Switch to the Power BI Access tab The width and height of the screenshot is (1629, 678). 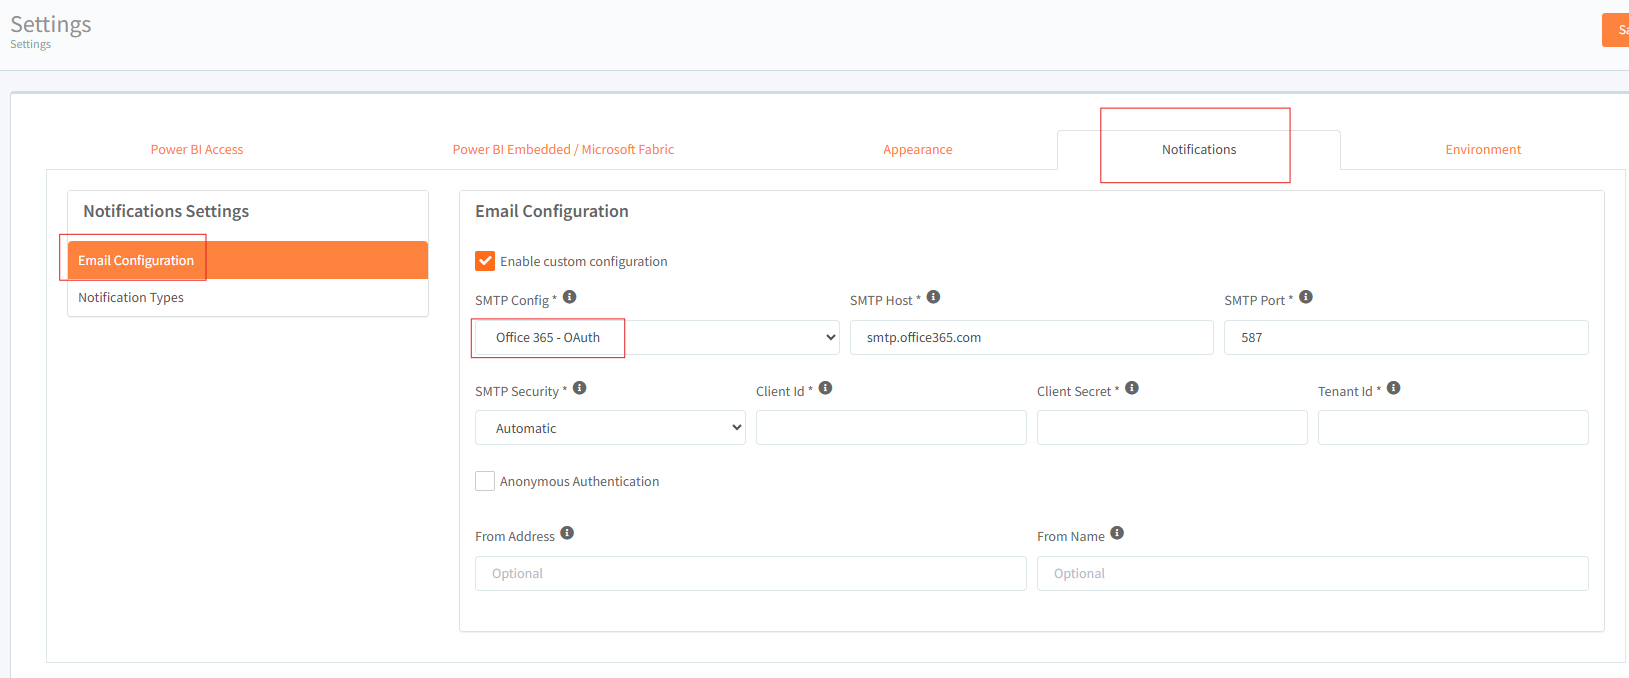[197, 150]
